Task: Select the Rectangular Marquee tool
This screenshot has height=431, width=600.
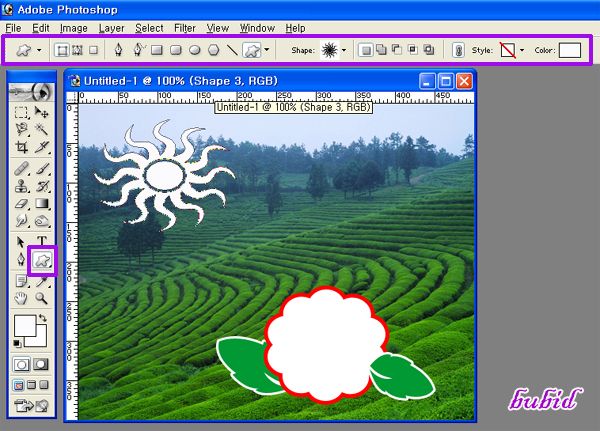Action: pyautogui.click(x=21, y=112)
